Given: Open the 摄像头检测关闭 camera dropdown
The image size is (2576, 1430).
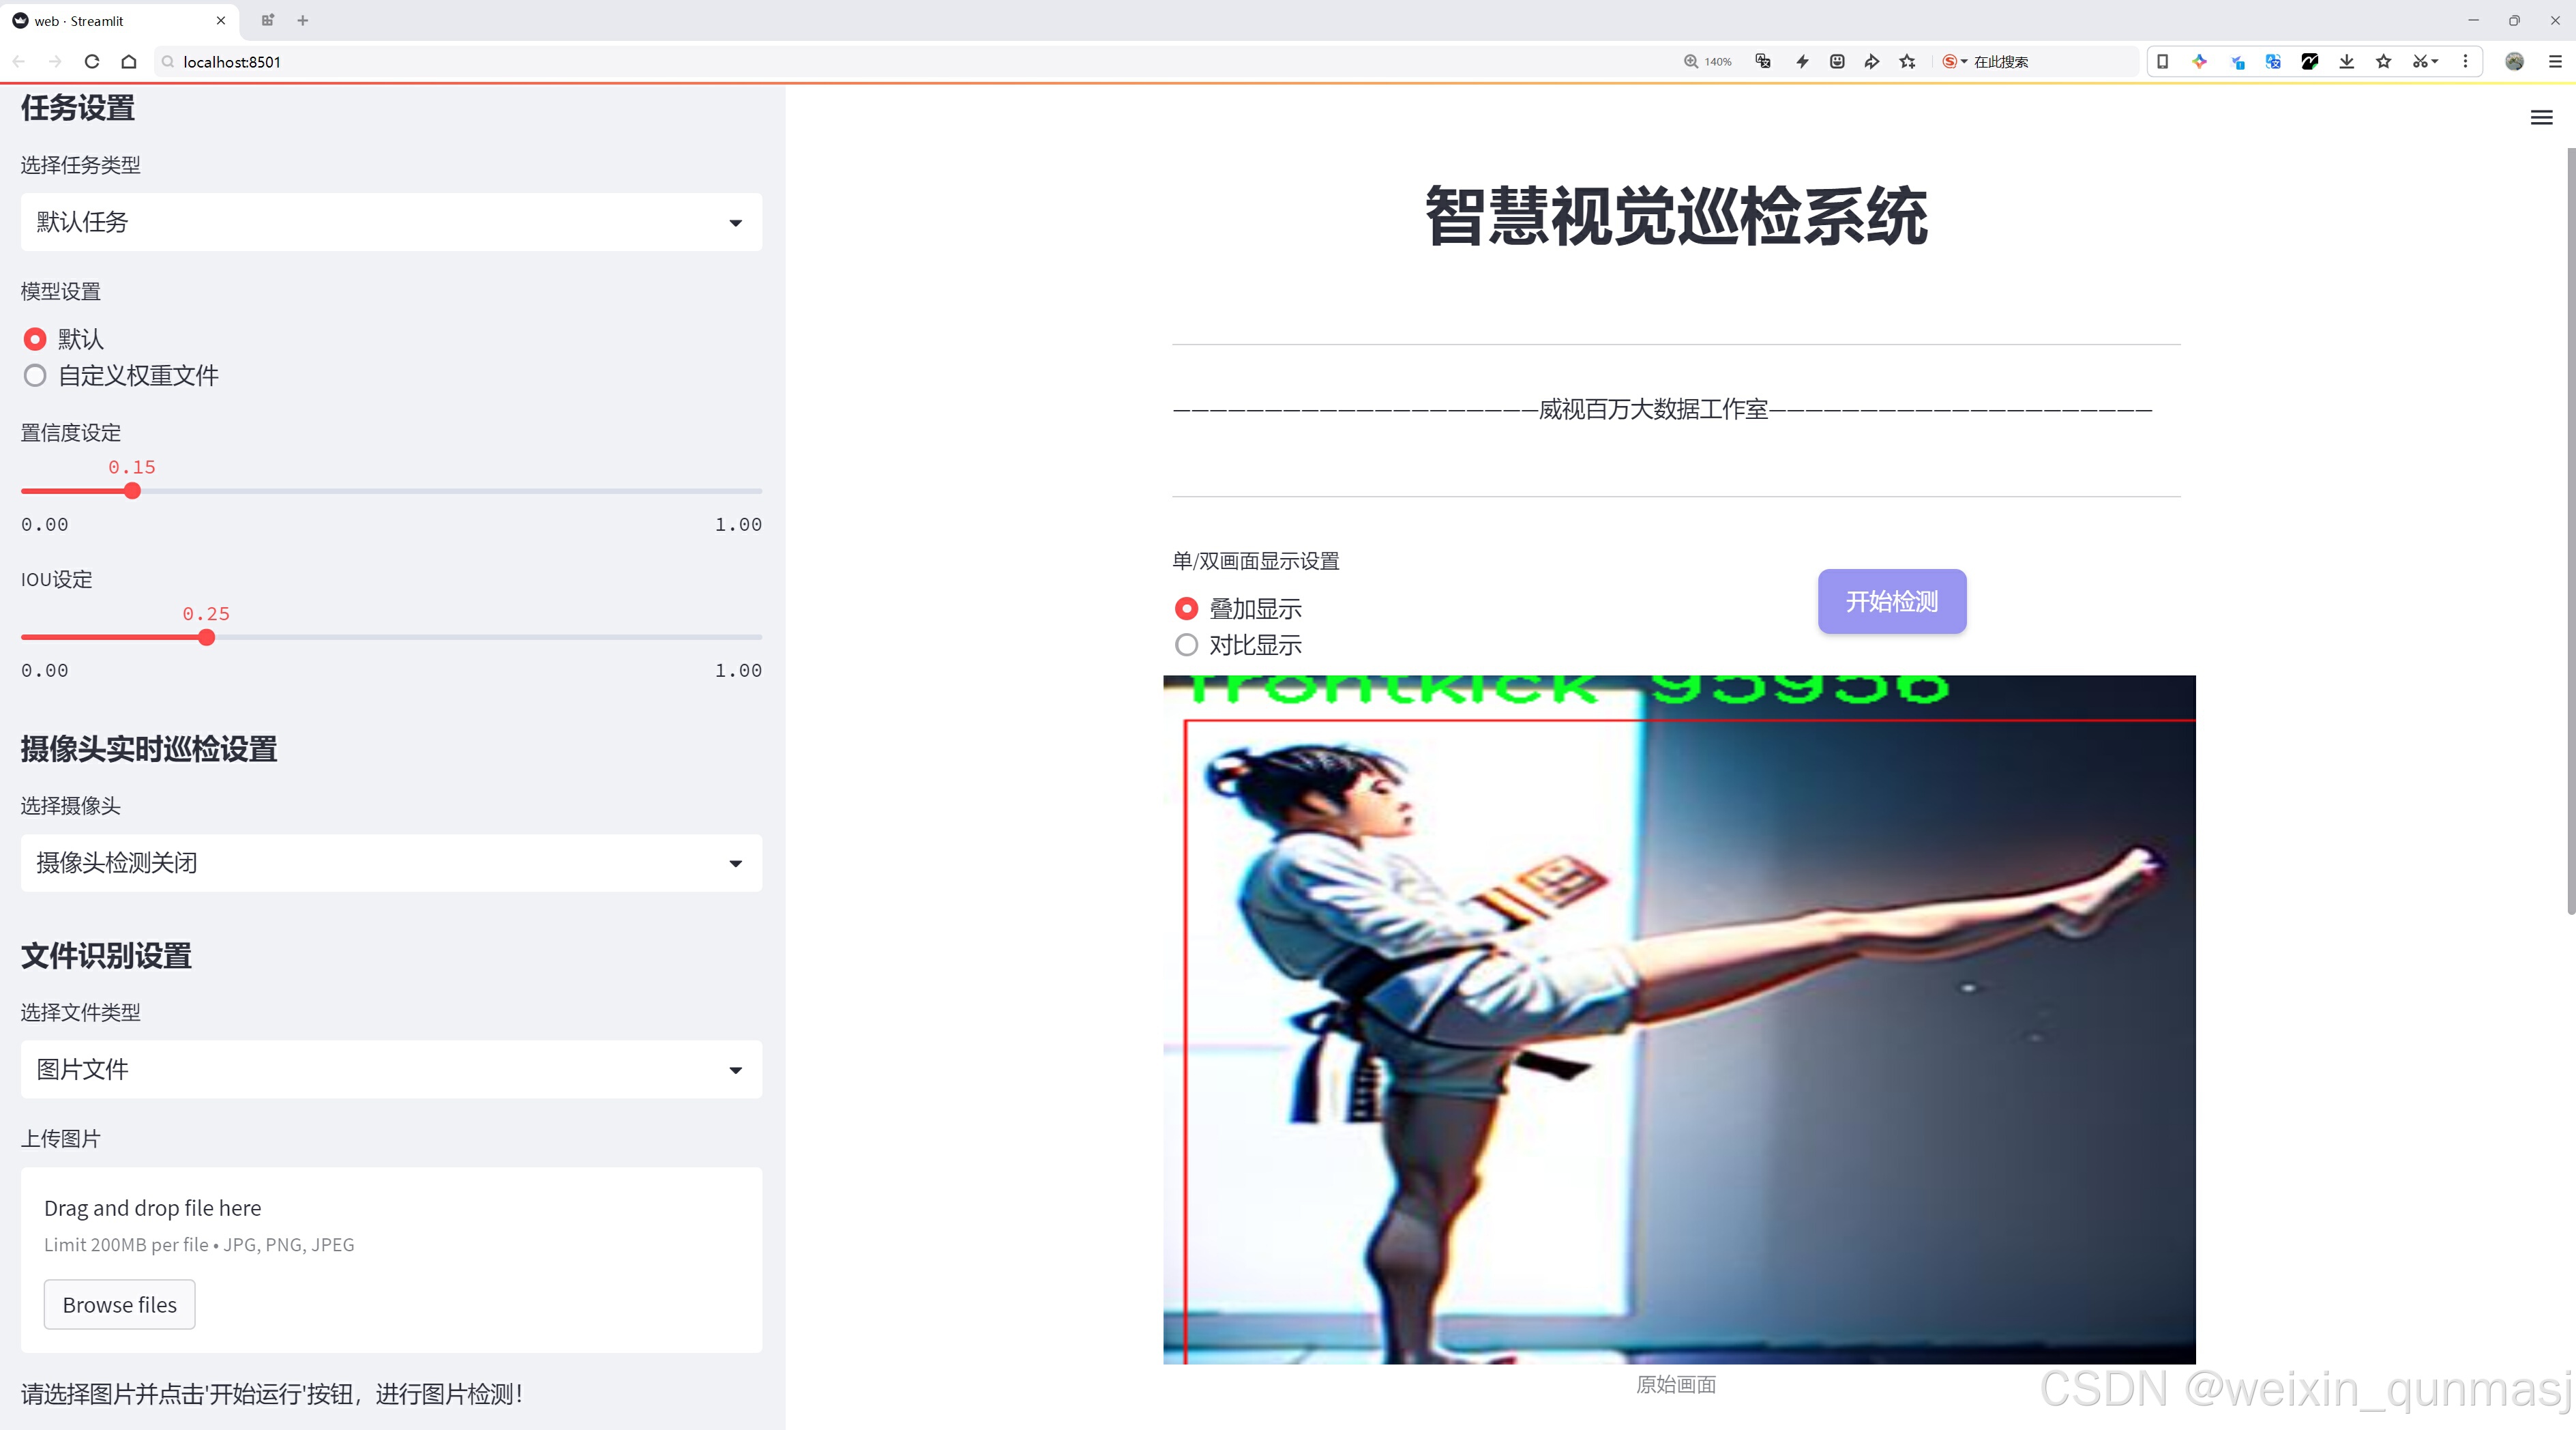Looking at the screenshot, I should pos(391,863).
